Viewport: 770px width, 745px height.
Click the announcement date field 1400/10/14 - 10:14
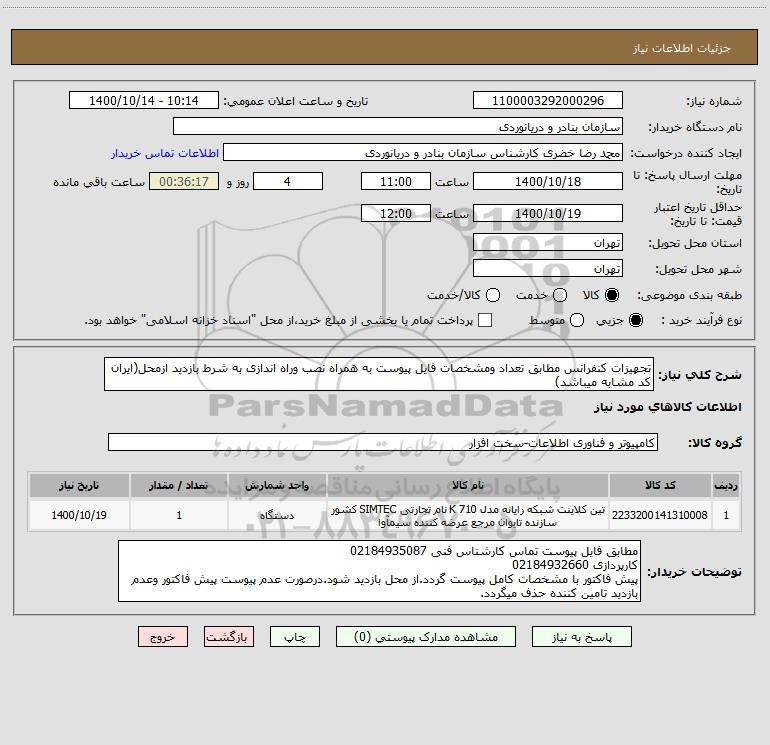144,101
